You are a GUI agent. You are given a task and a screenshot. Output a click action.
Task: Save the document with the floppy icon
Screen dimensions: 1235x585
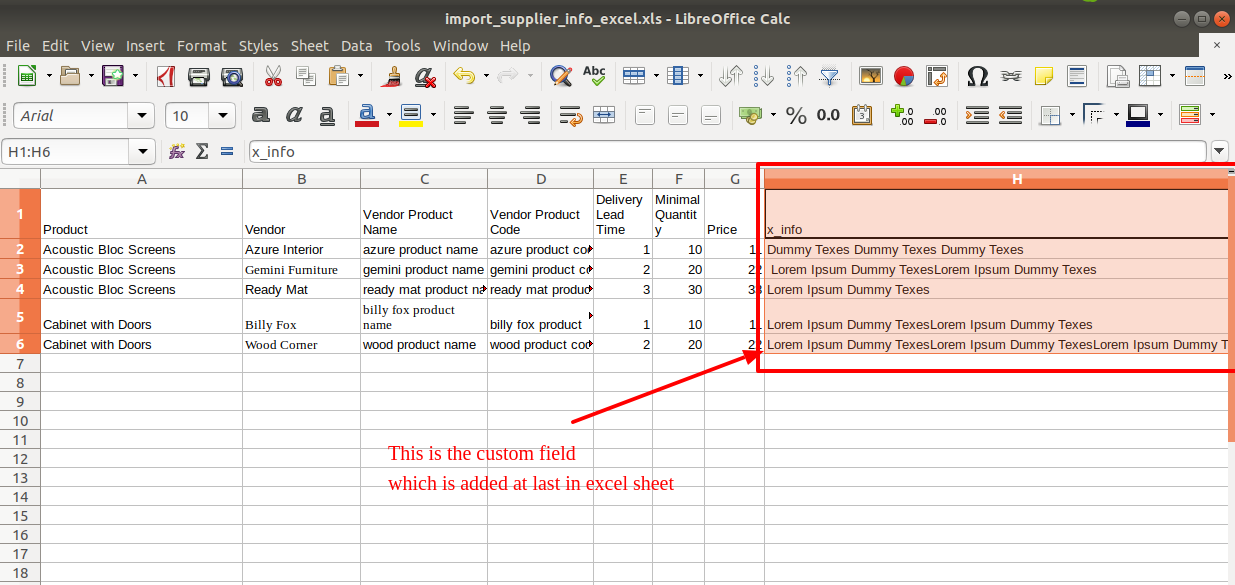tap(113, 76)
